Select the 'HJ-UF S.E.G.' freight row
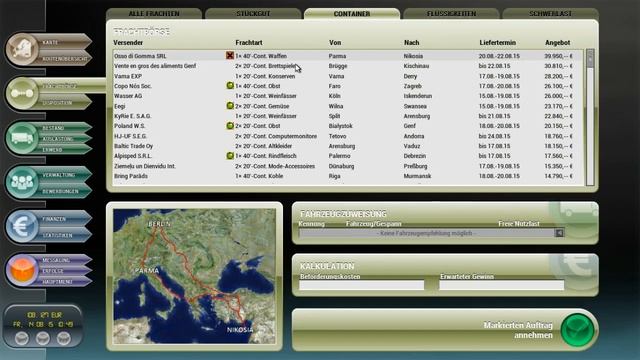This screenshot has height=360, width=640. [349, 136]
